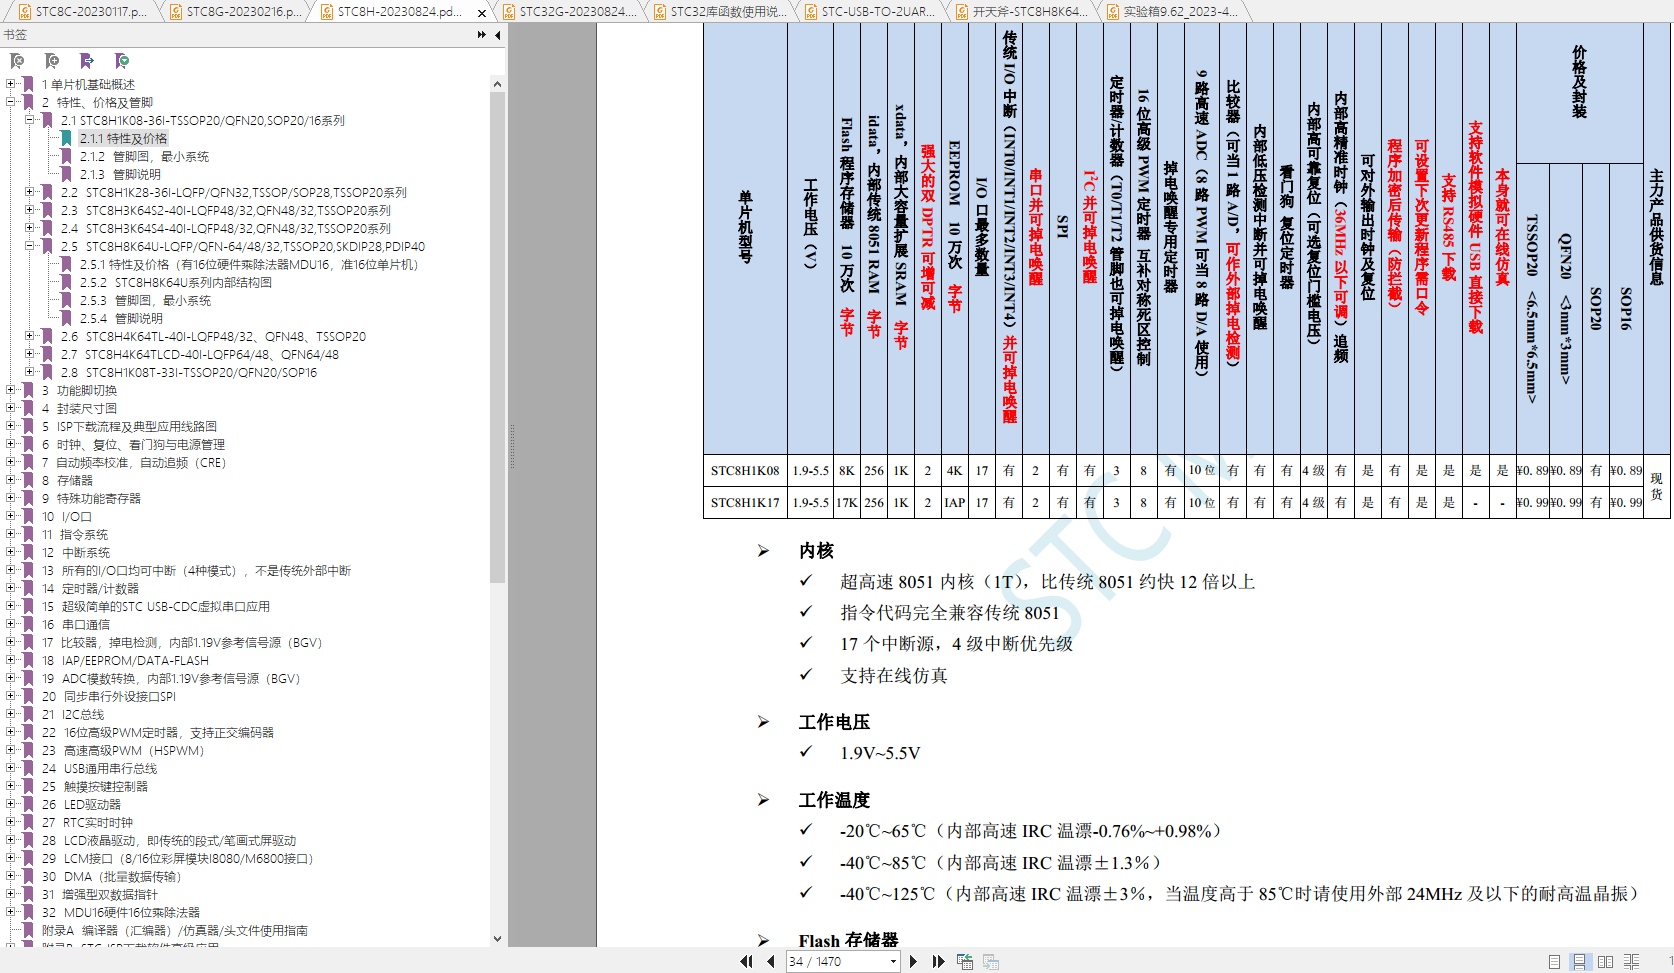Click STC8H1K08 model cell in table

tap(745, 471)
